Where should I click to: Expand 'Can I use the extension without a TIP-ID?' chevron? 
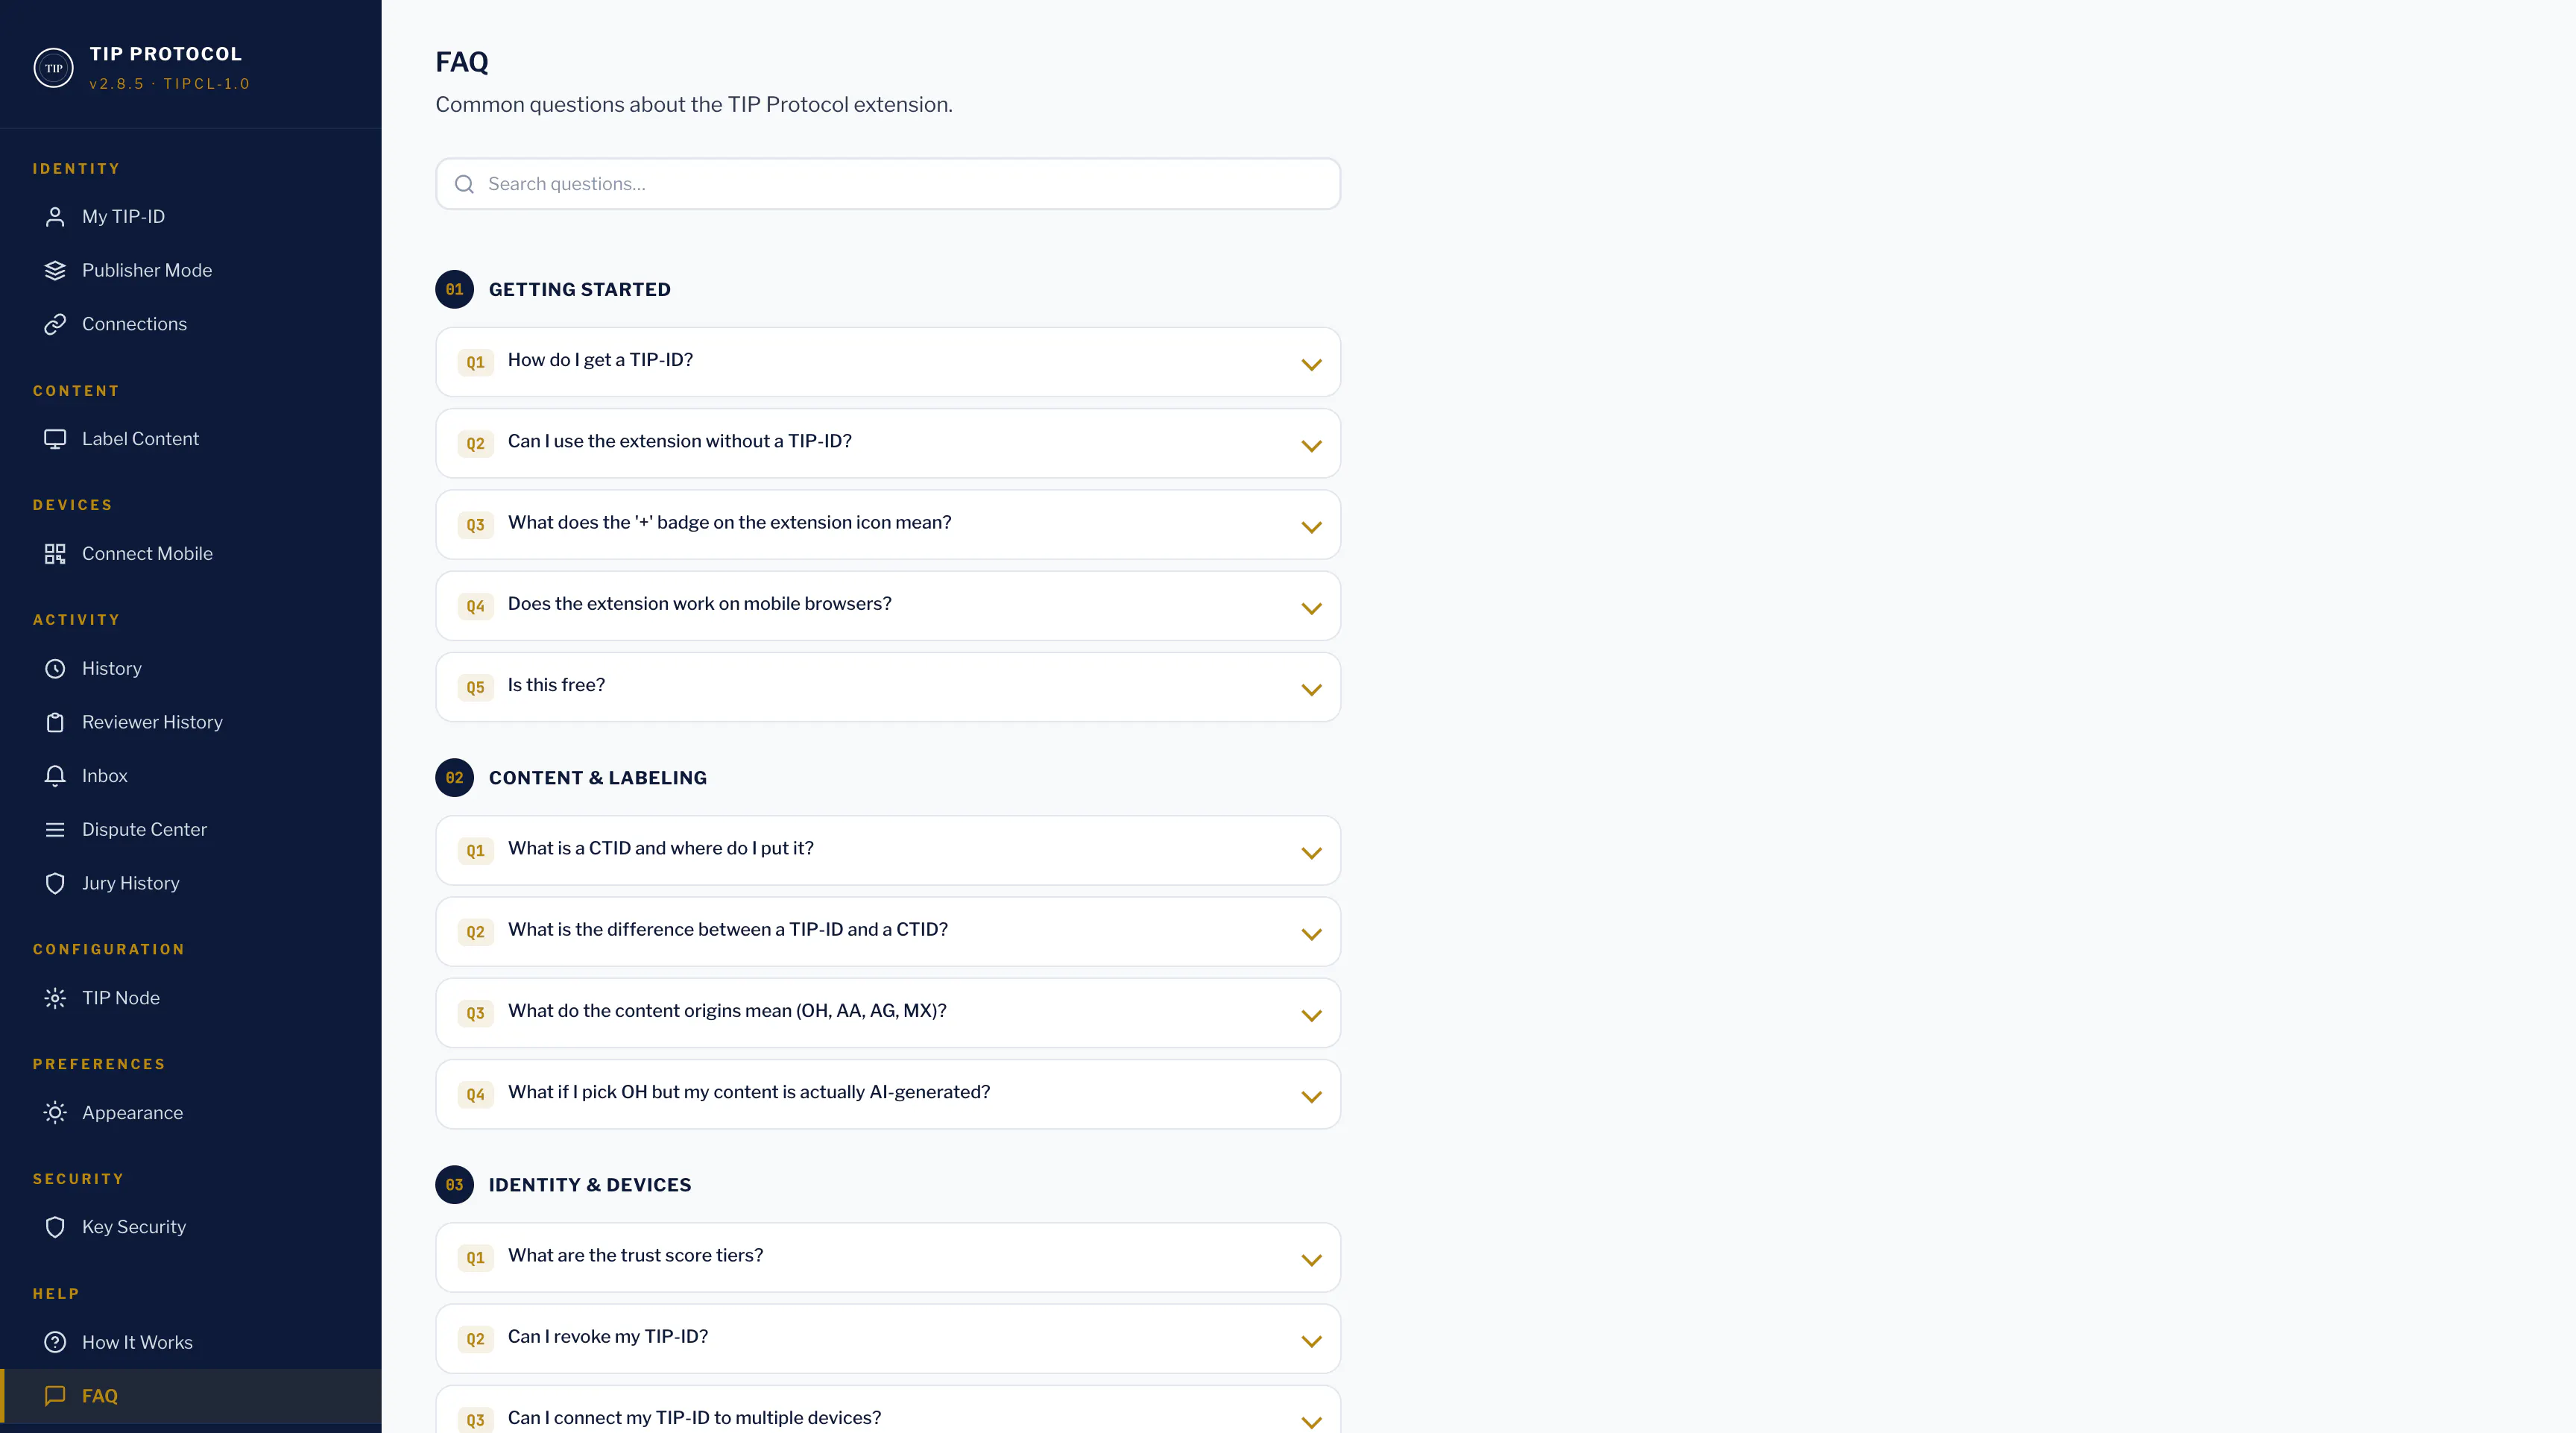pos(1311,446)
